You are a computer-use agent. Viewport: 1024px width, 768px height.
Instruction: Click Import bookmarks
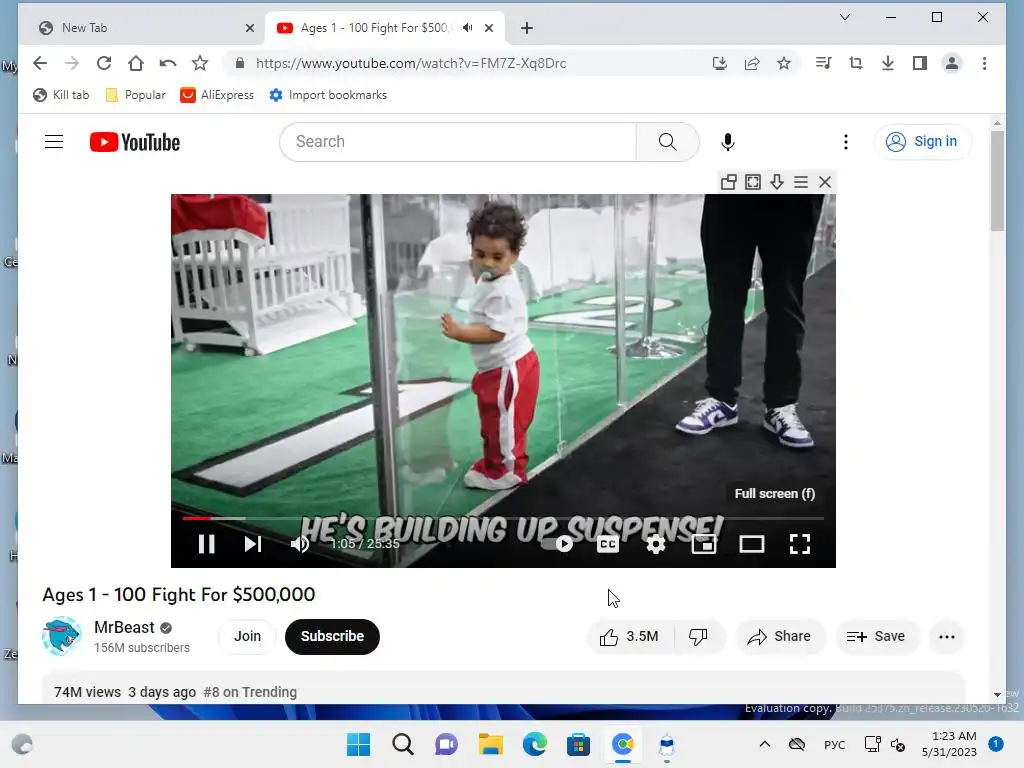[x=328, y=95]
